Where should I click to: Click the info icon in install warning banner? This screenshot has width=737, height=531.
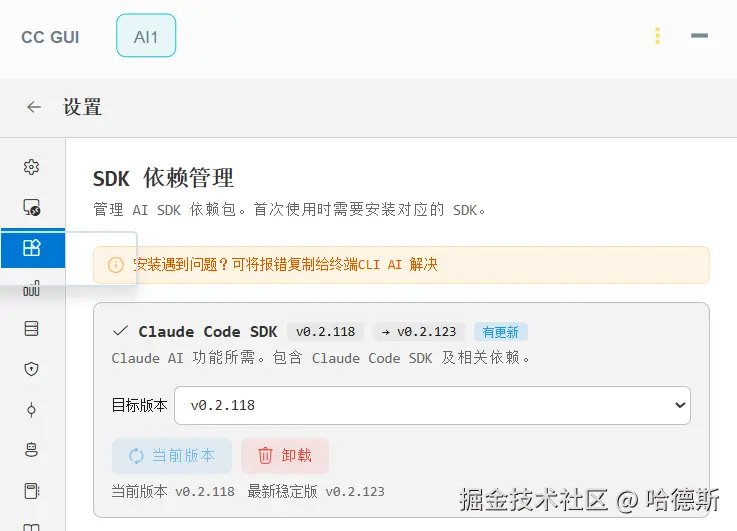(116, 265)
